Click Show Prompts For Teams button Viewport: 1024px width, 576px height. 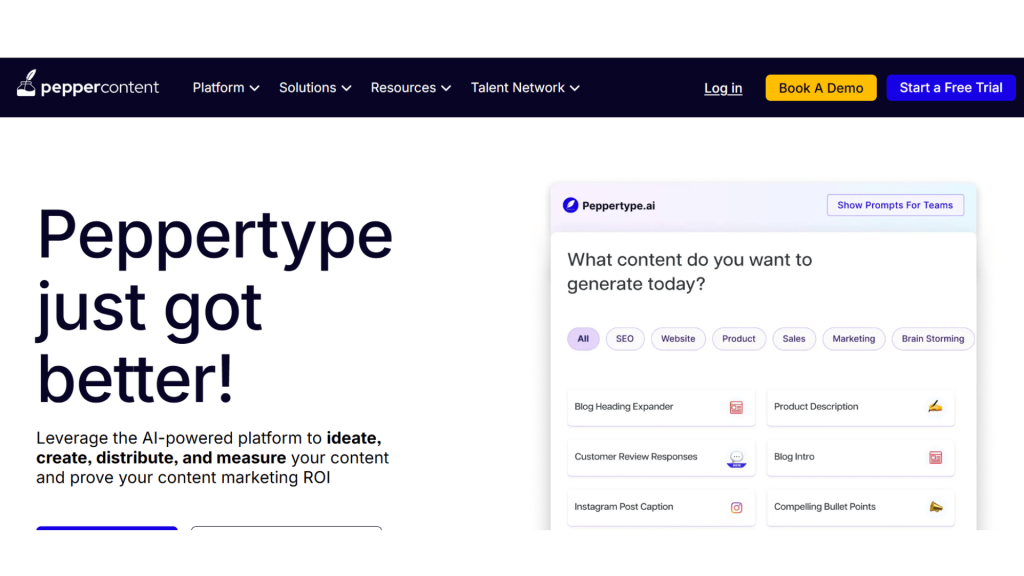click(895, 205)
